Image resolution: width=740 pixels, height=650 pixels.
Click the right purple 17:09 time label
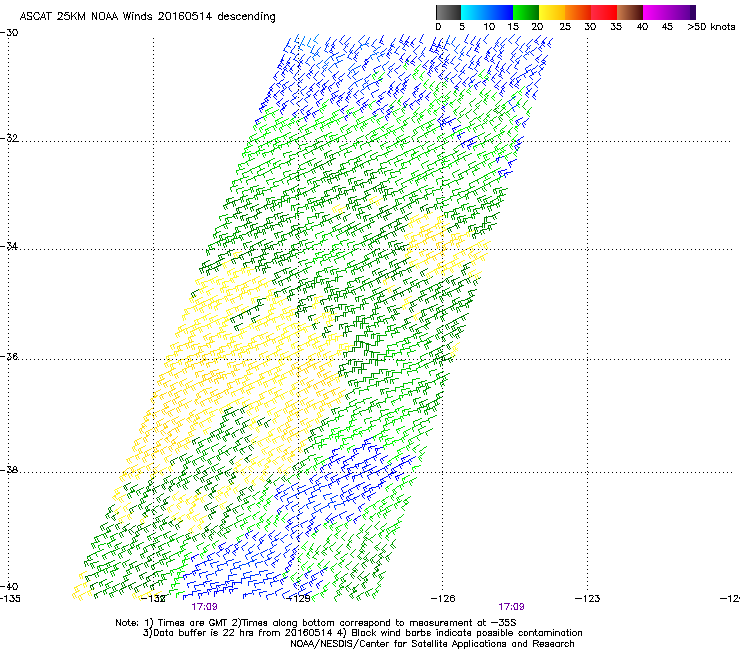pyautogui.click(x=512, y=607)
